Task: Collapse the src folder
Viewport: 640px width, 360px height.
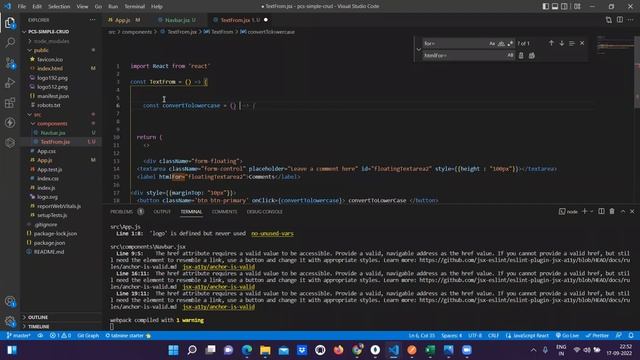Action: coord(37,115)
